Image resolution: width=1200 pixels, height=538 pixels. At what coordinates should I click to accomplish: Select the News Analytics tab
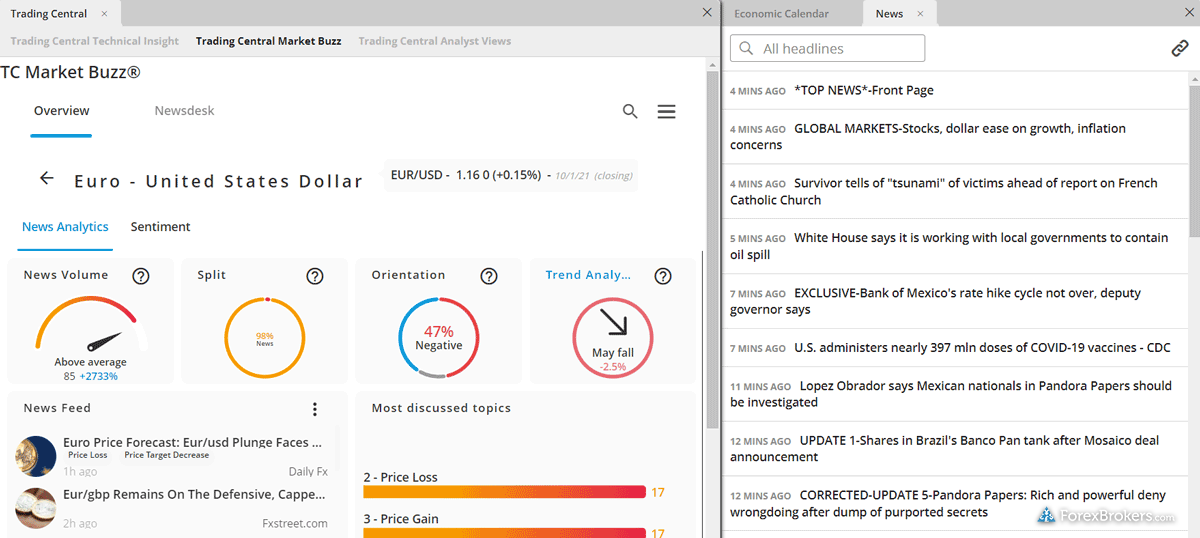point(65,227)
